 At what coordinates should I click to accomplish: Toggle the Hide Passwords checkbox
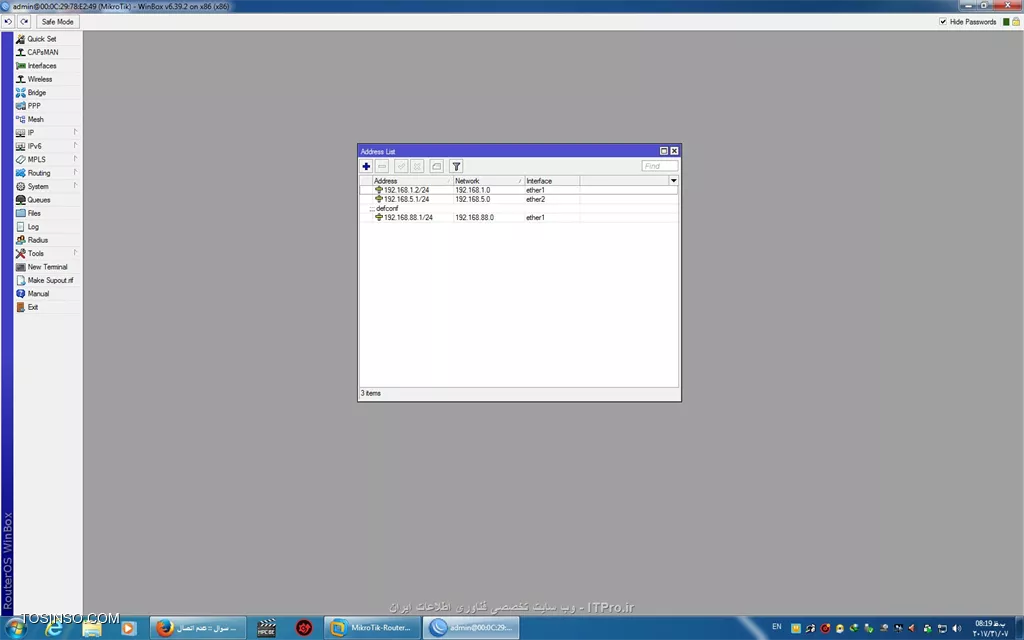[x=943, y=22]
